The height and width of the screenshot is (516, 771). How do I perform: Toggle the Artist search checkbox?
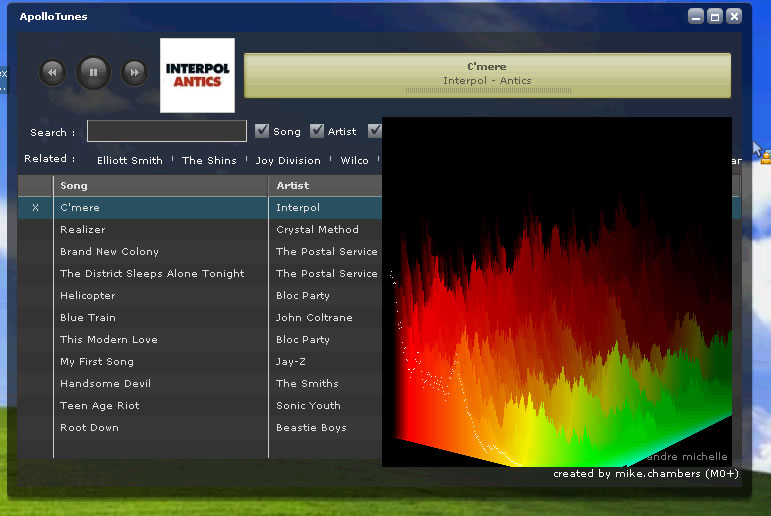tap(317, 131)
